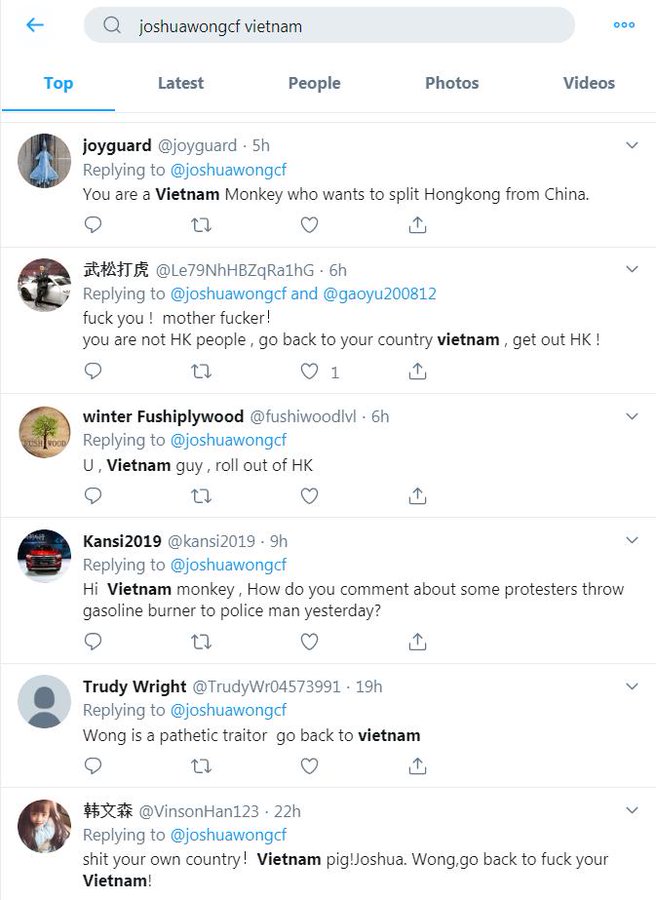Open Trudy Wright's profile name link
The height and width of the screenshot is (900, 656).
[x=134, y=686]
